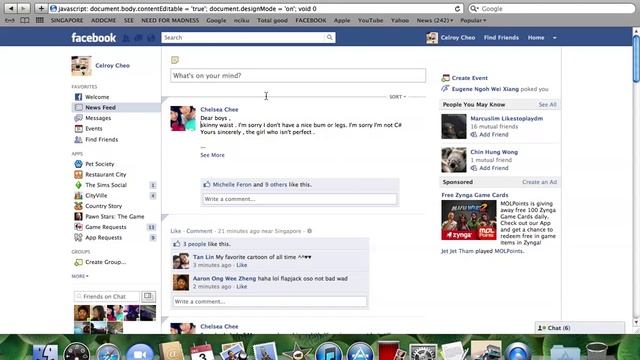Viewport: 640px width, 360px height.
Task: Click Create Group in the sidebar
Action: click(105, 262)
